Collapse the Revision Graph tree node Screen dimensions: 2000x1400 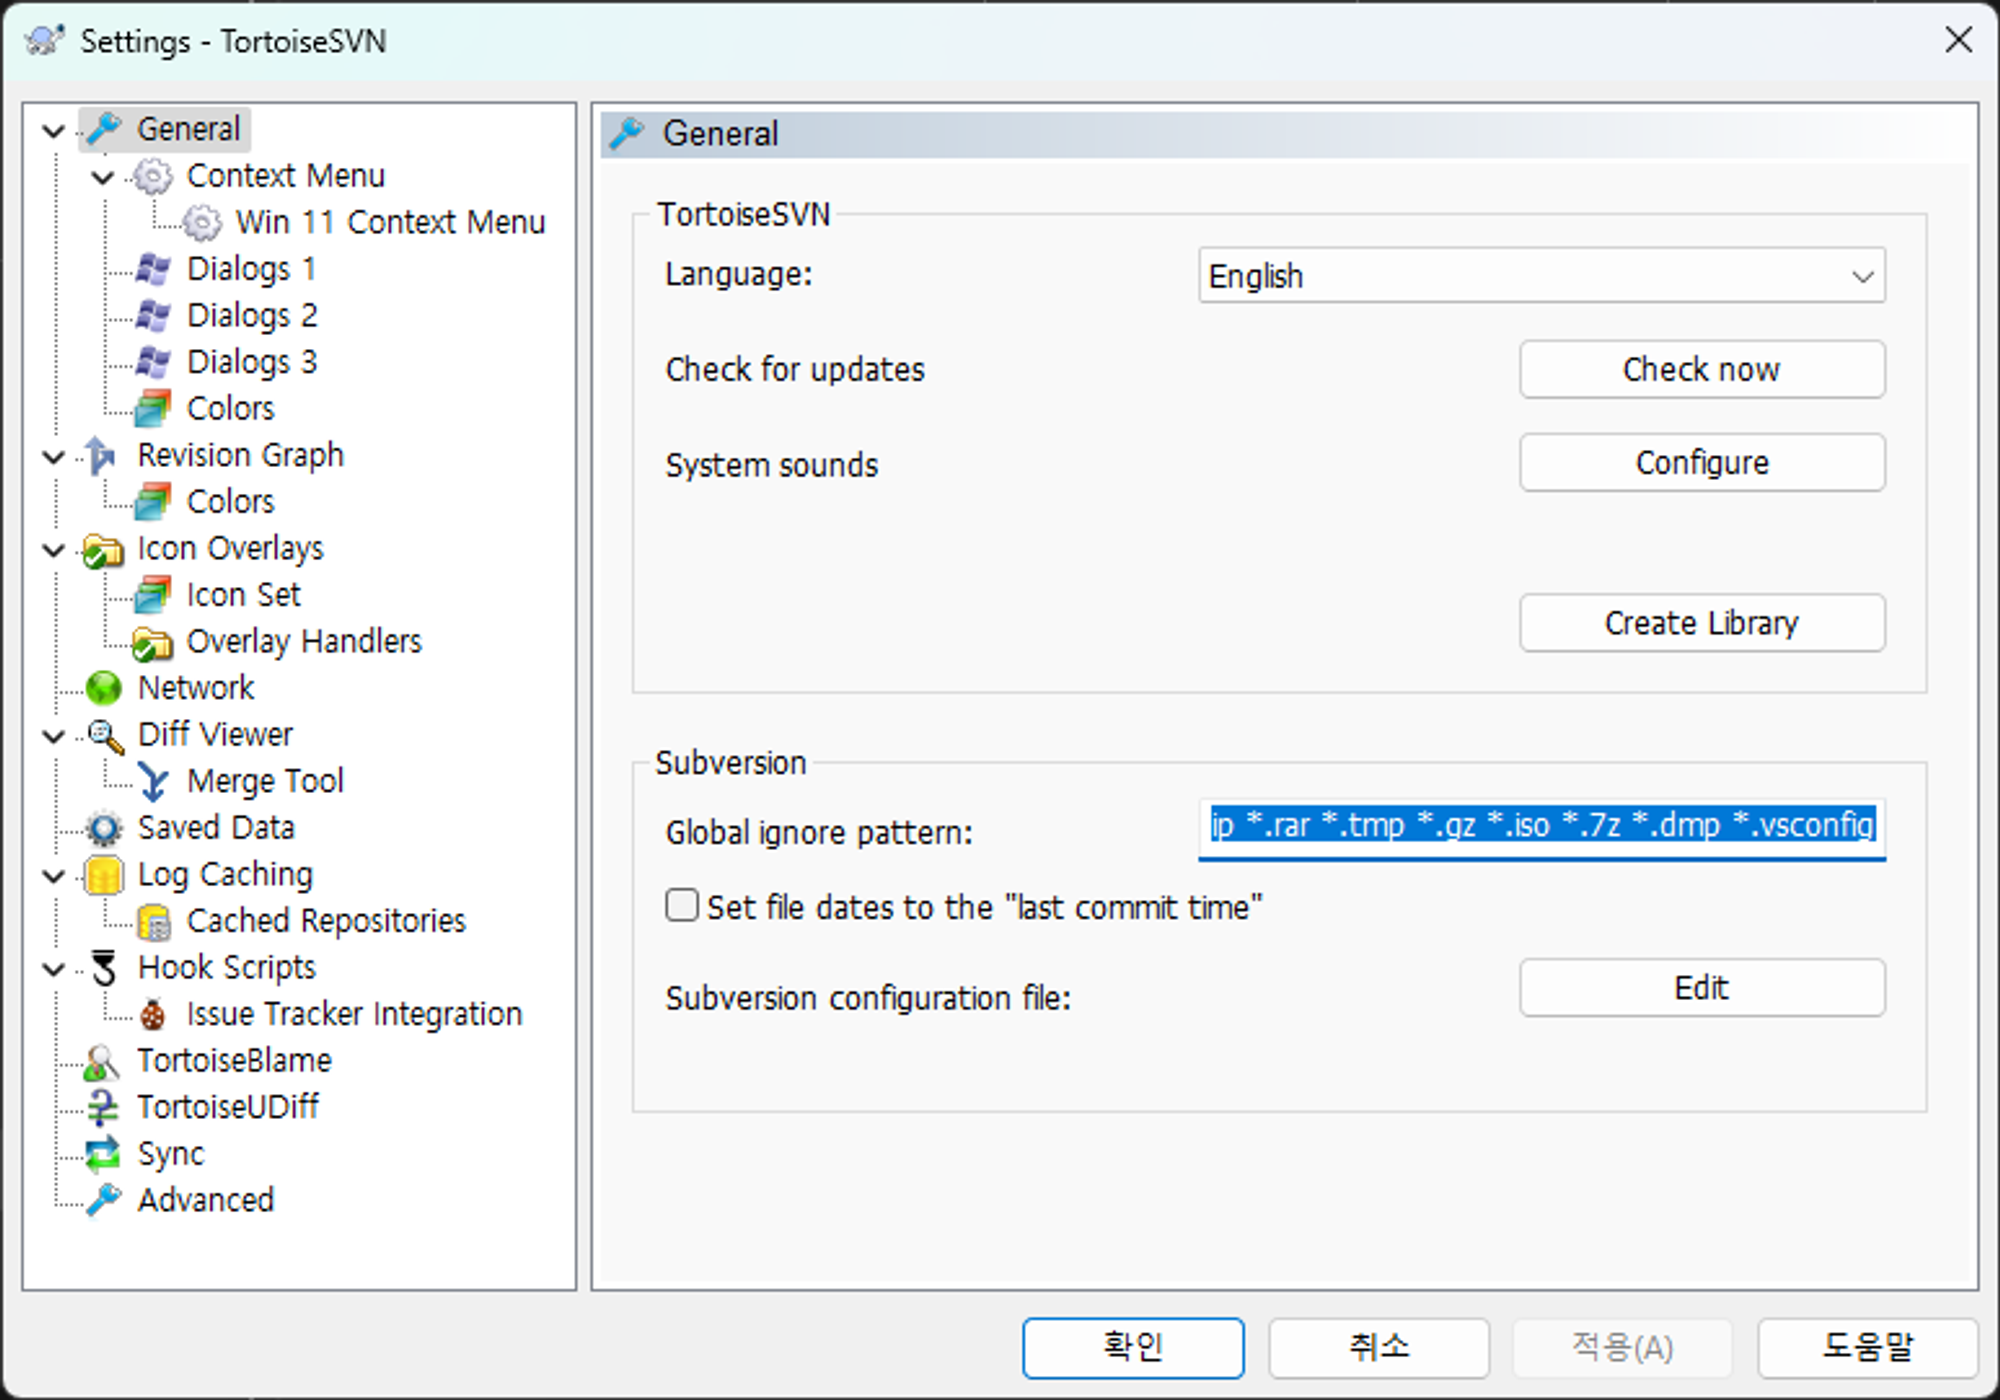tap(54, 457)
